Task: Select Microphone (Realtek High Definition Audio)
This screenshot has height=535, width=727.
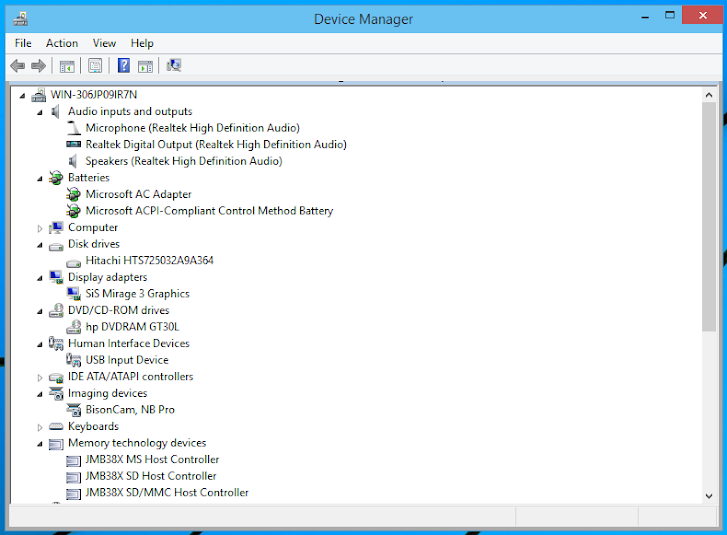Action: coord(192,128)
